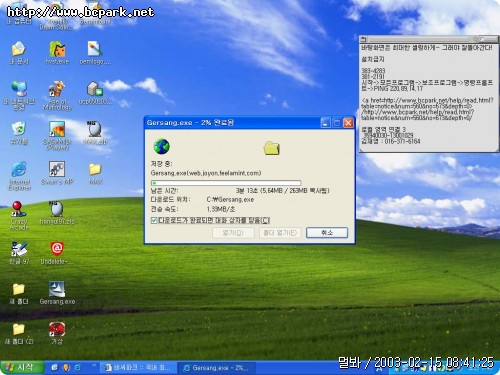The width and height of the screenshot is (500, 375).
Task: Click the 'C:\Gersang.exe' download location text
Action: pyautogui.click(x=230, y=199)
